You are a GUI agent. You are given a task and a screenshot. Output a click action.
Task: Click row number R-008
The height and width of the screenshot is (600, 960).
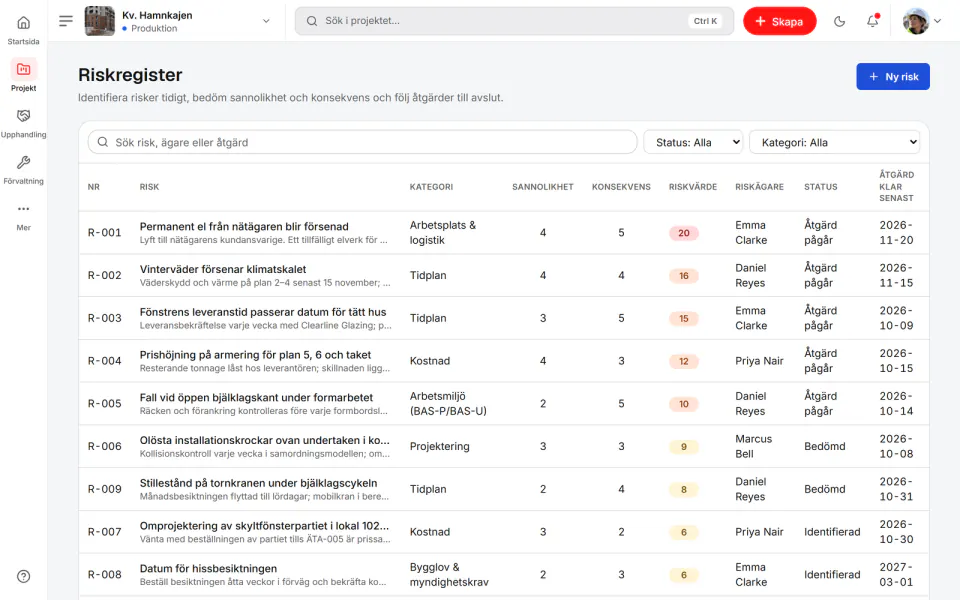click(105, 575)
